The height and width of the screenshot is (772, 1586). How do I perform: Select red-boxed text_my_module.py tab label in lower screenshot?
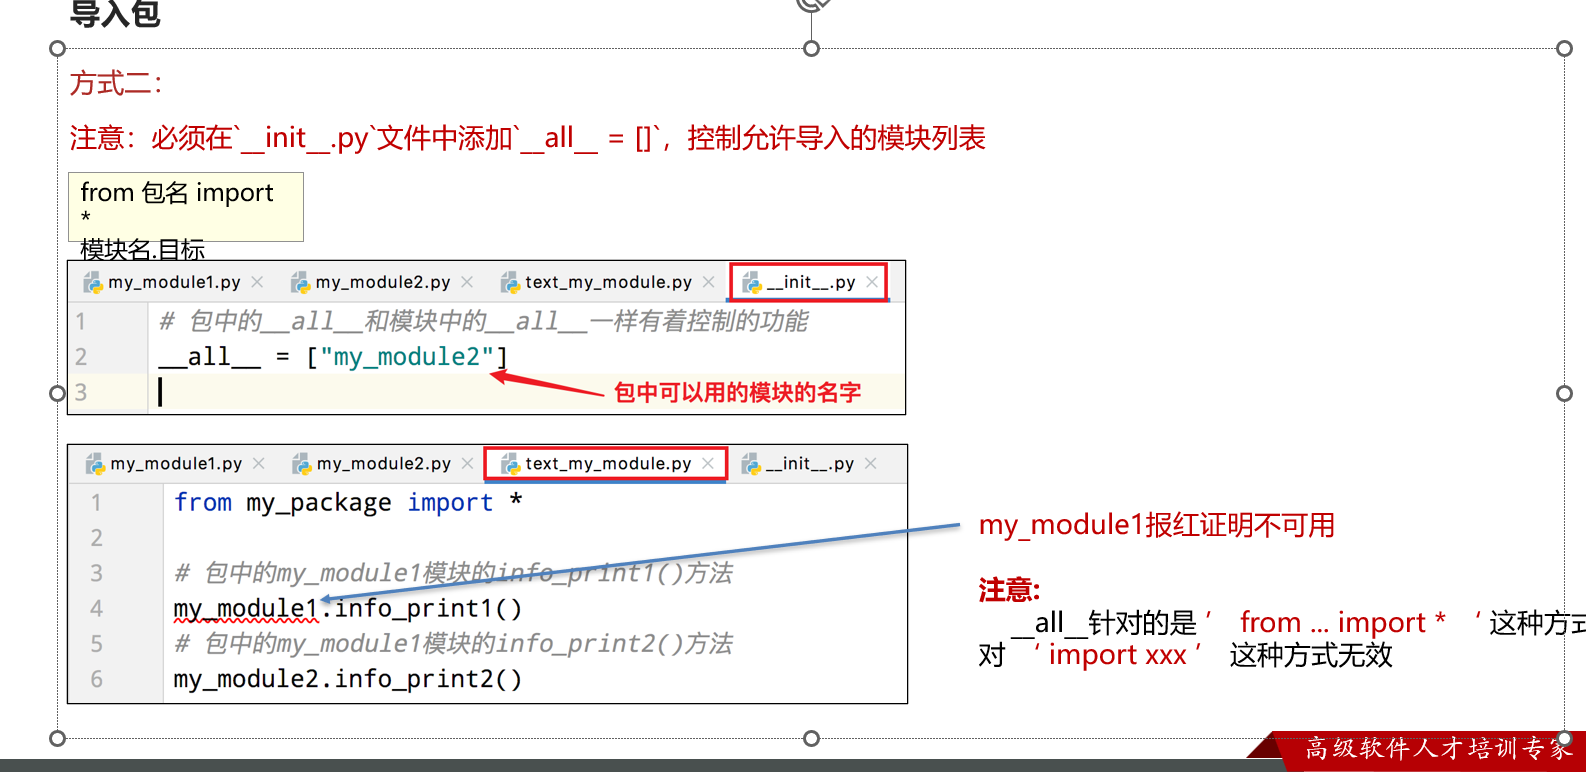tap(608, 463)
